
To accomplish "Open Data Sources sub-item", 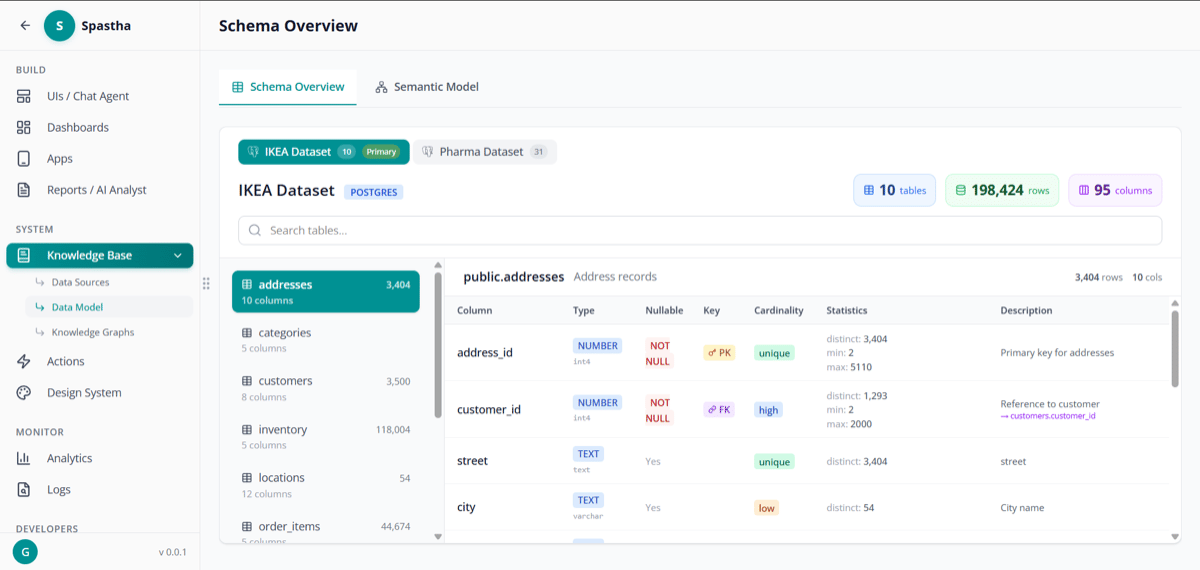I will coord(80,282).
